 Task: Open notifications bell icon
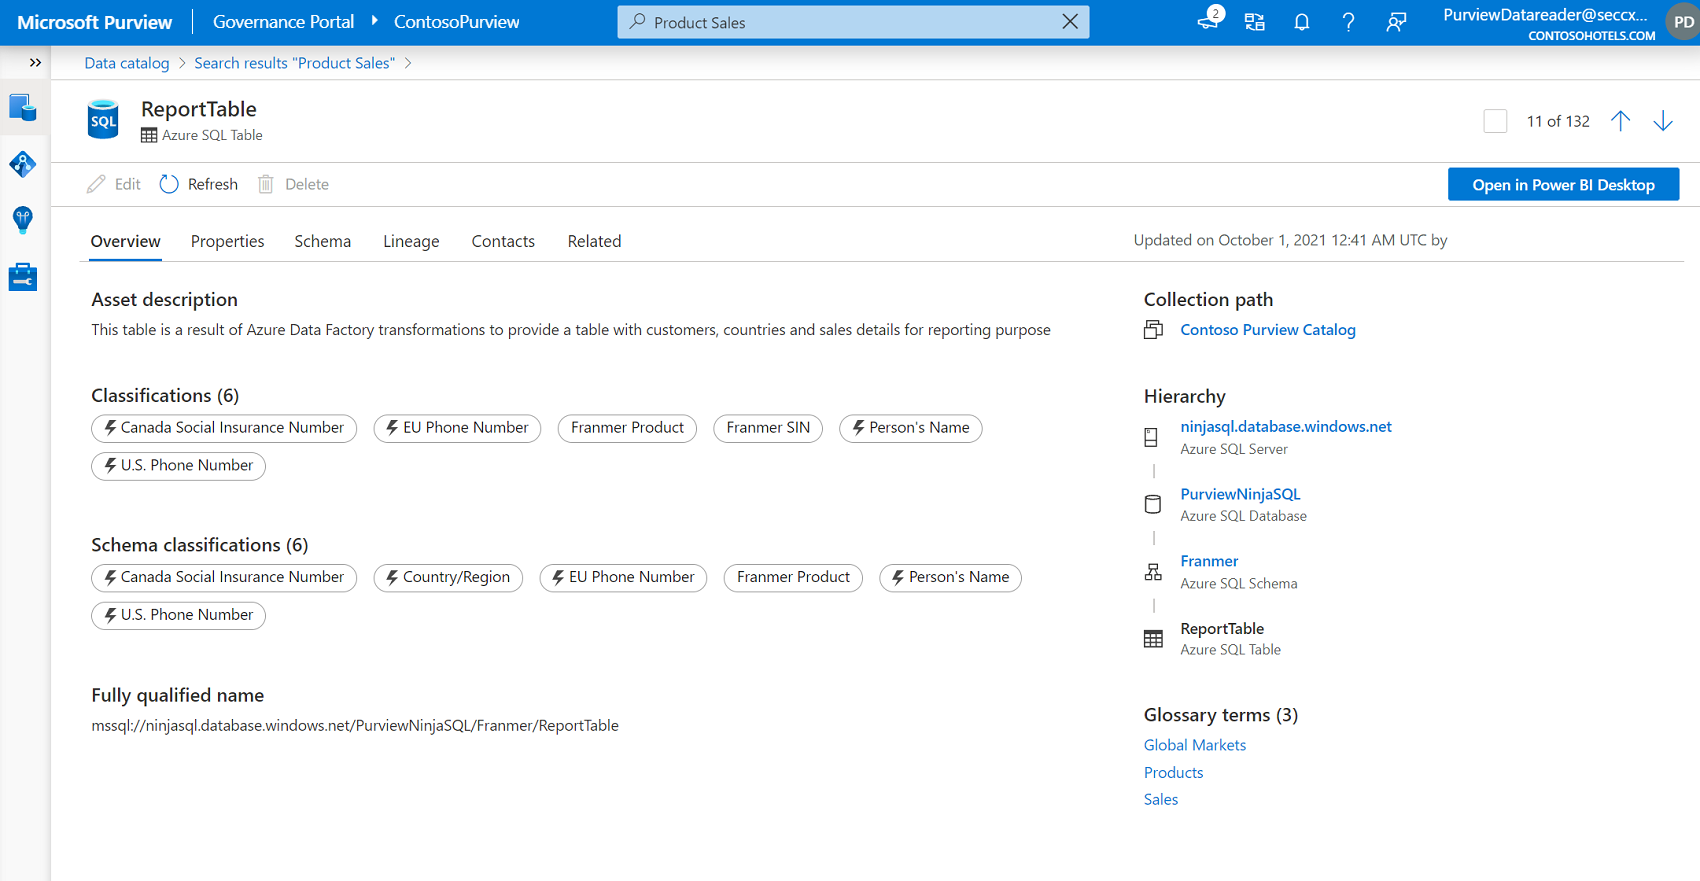1301,22
